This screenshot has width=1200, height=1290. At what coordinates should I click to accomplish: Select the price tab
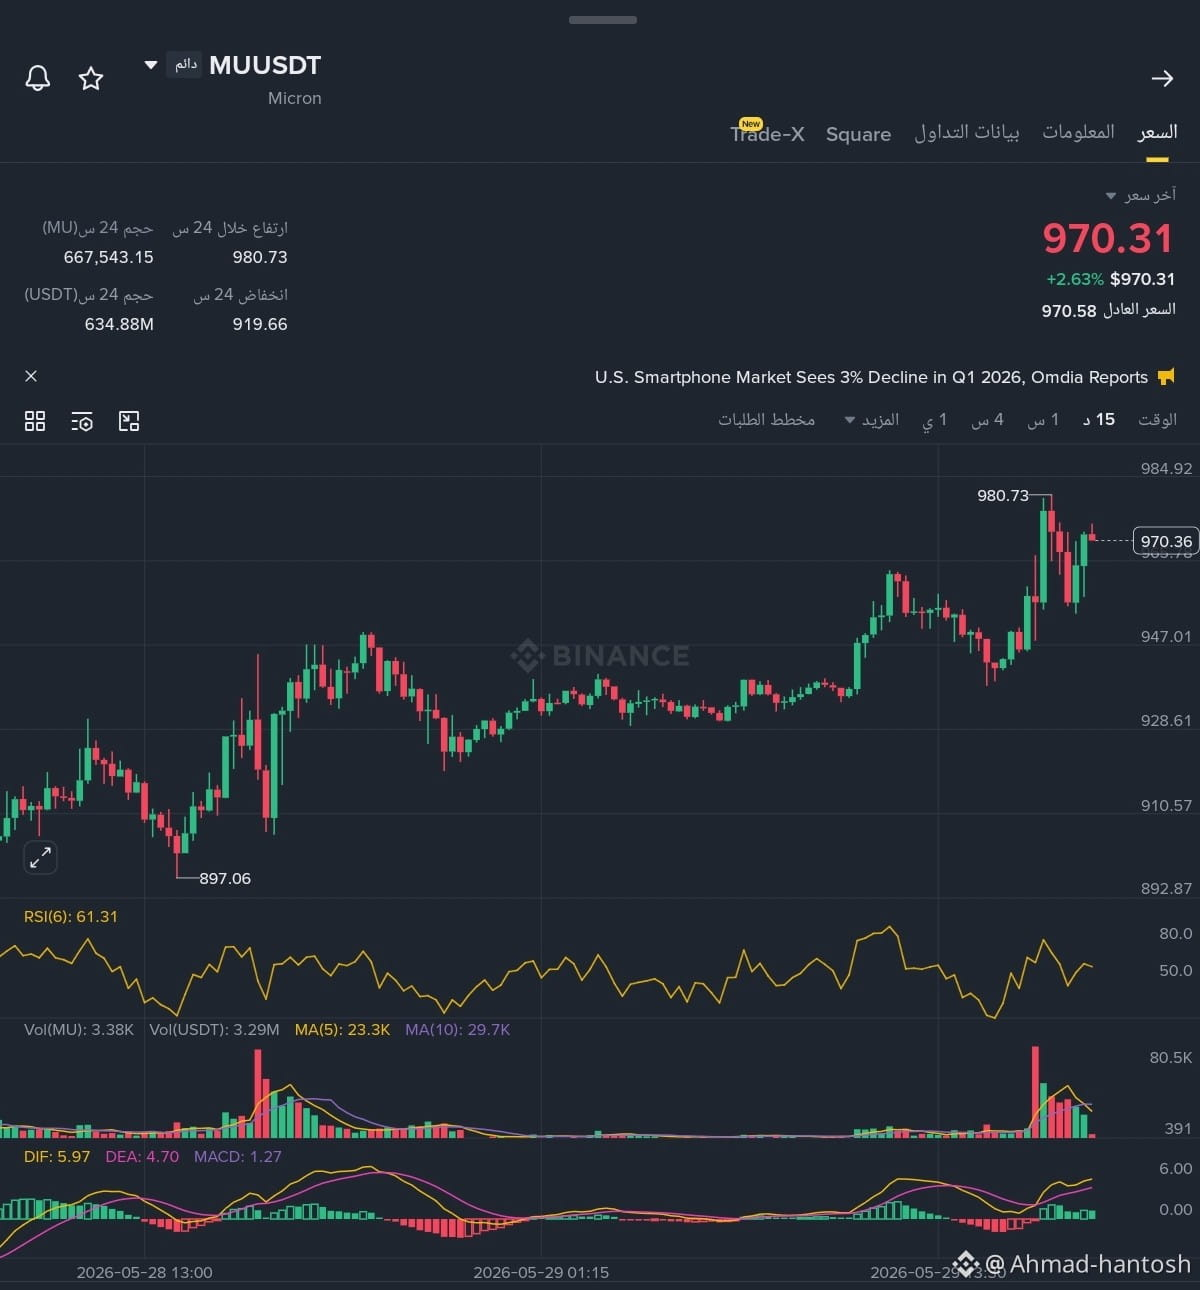point(1157,132)
